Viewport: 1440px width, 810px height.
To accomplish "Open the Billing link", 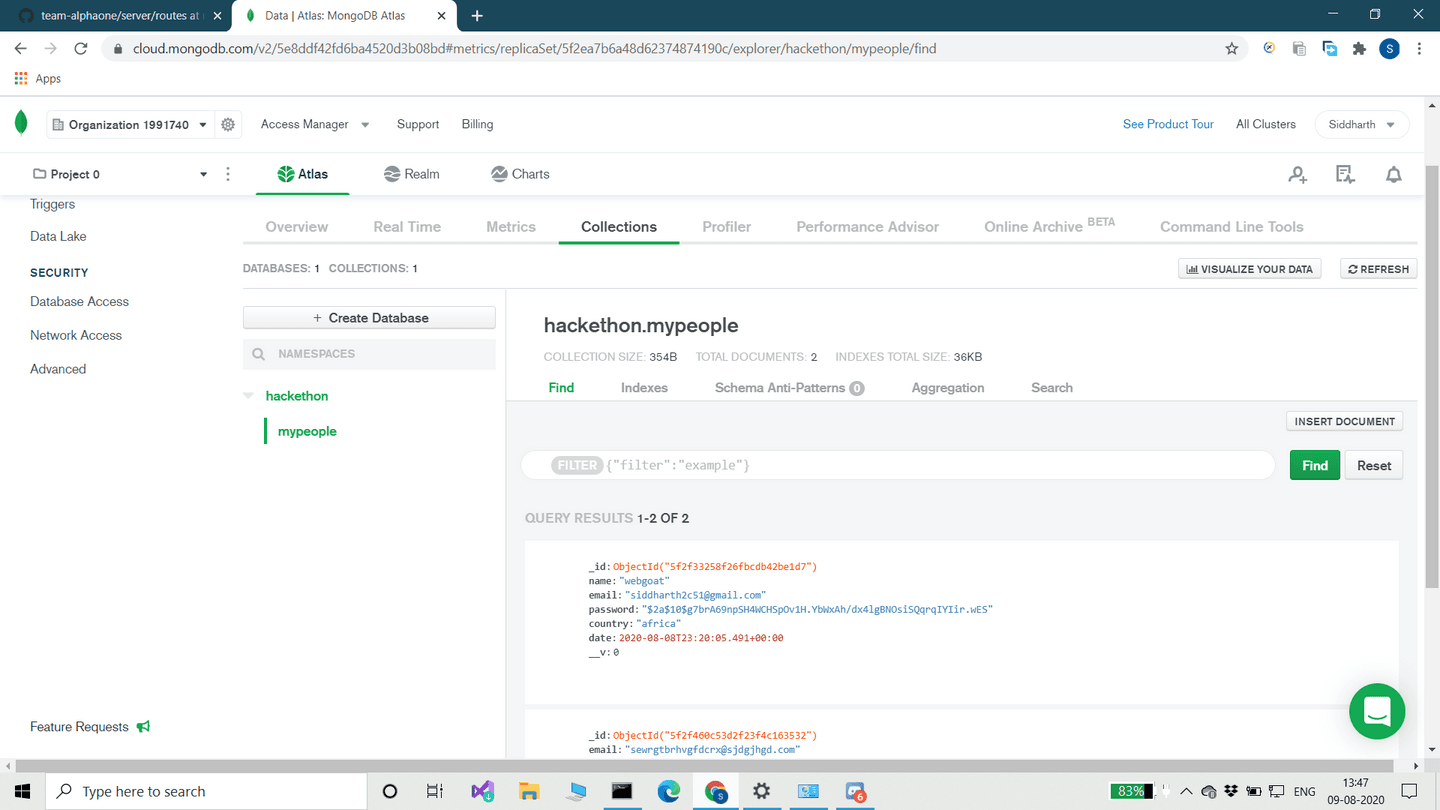I will pyautogui.click(x=477, y=124).
